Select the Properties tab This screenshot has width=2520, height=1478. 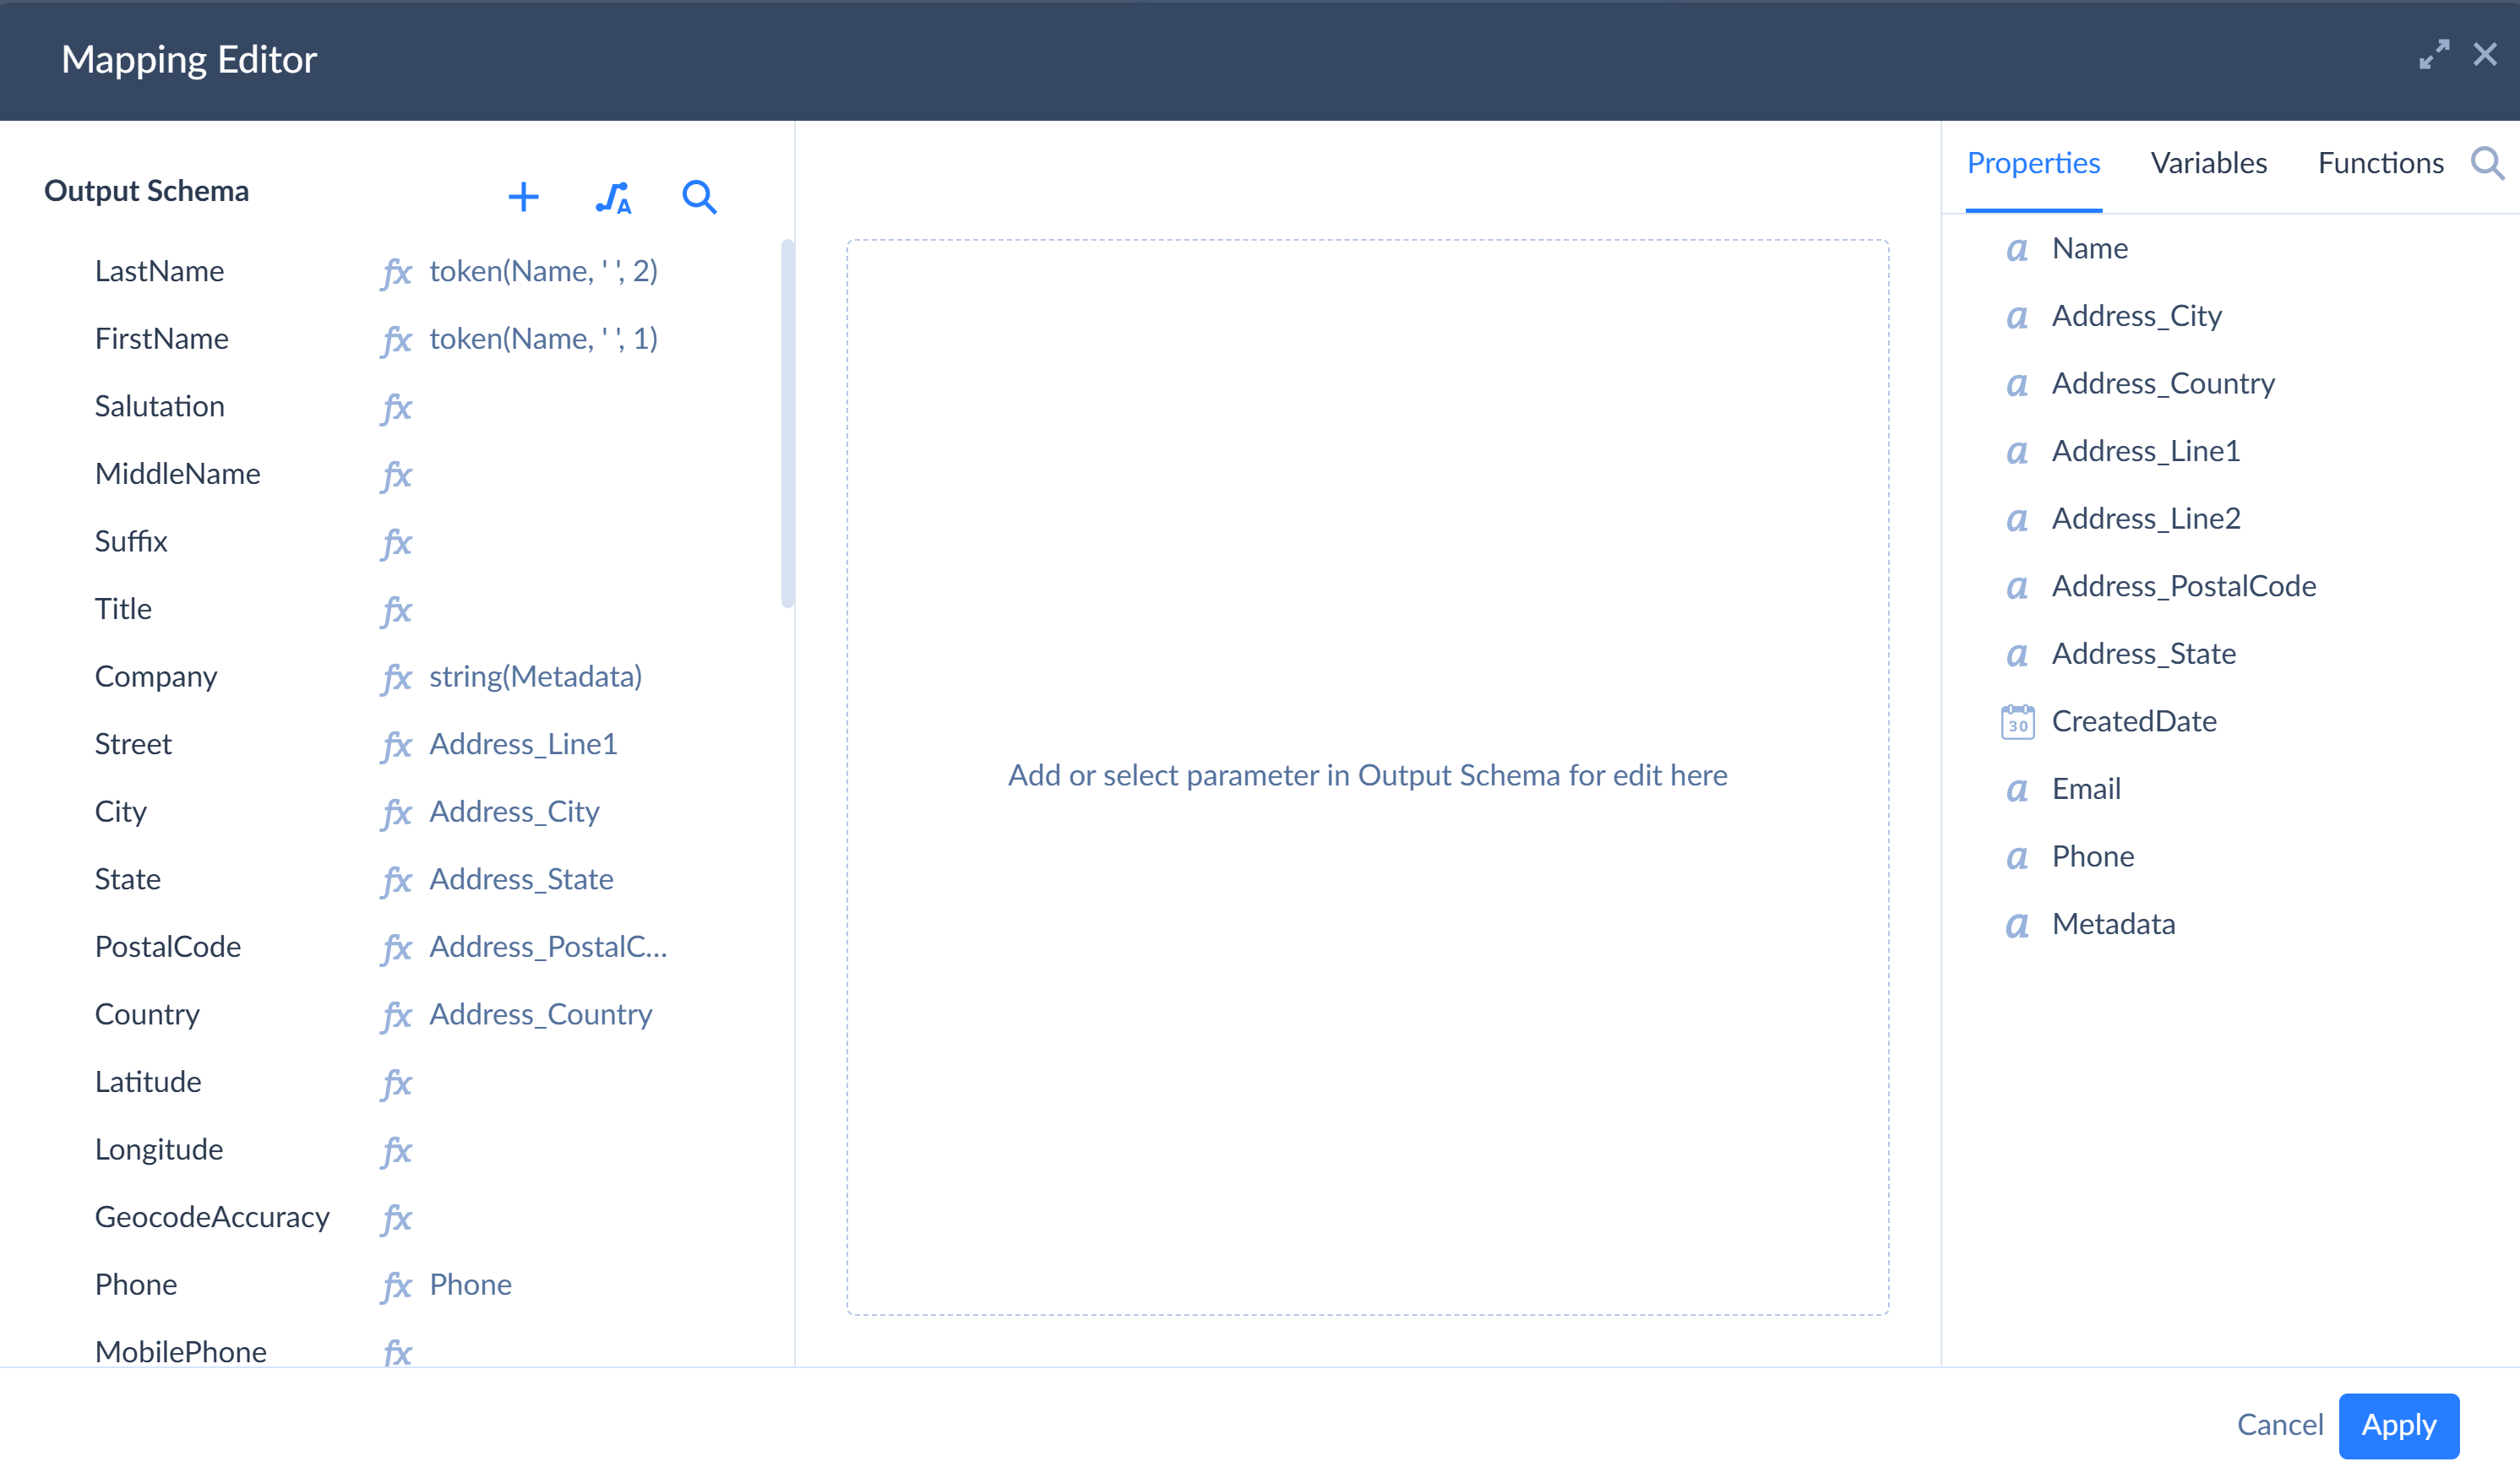tap(2033, 163)
